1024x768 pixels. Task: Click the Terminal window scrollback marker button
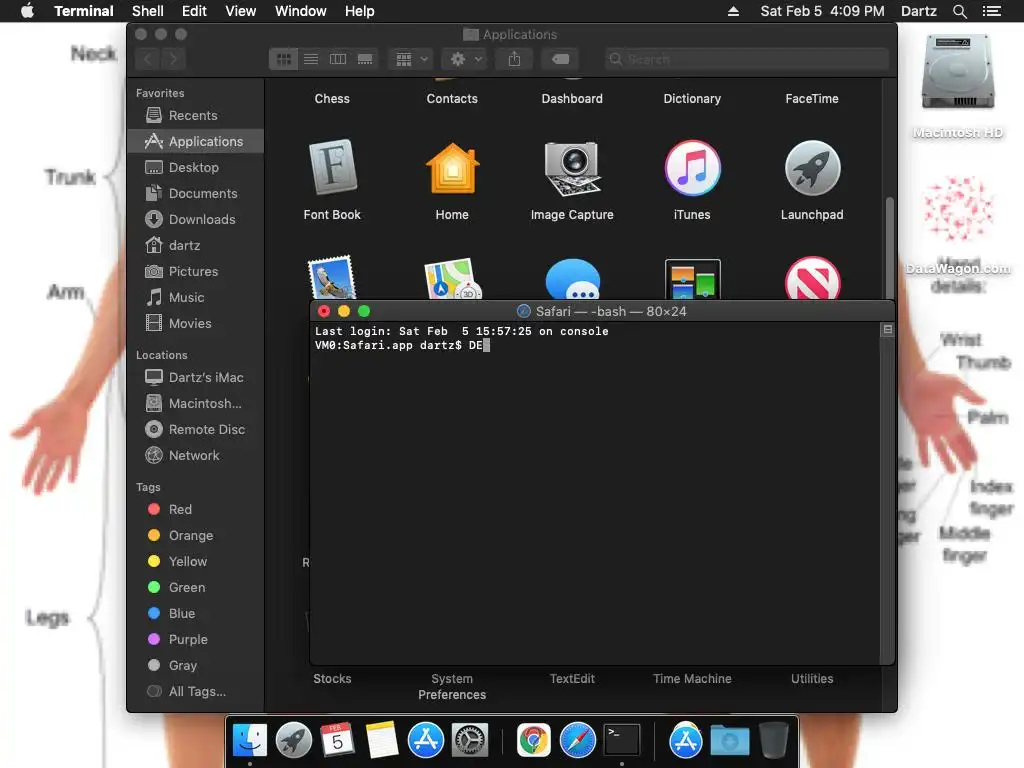[888, 330]
